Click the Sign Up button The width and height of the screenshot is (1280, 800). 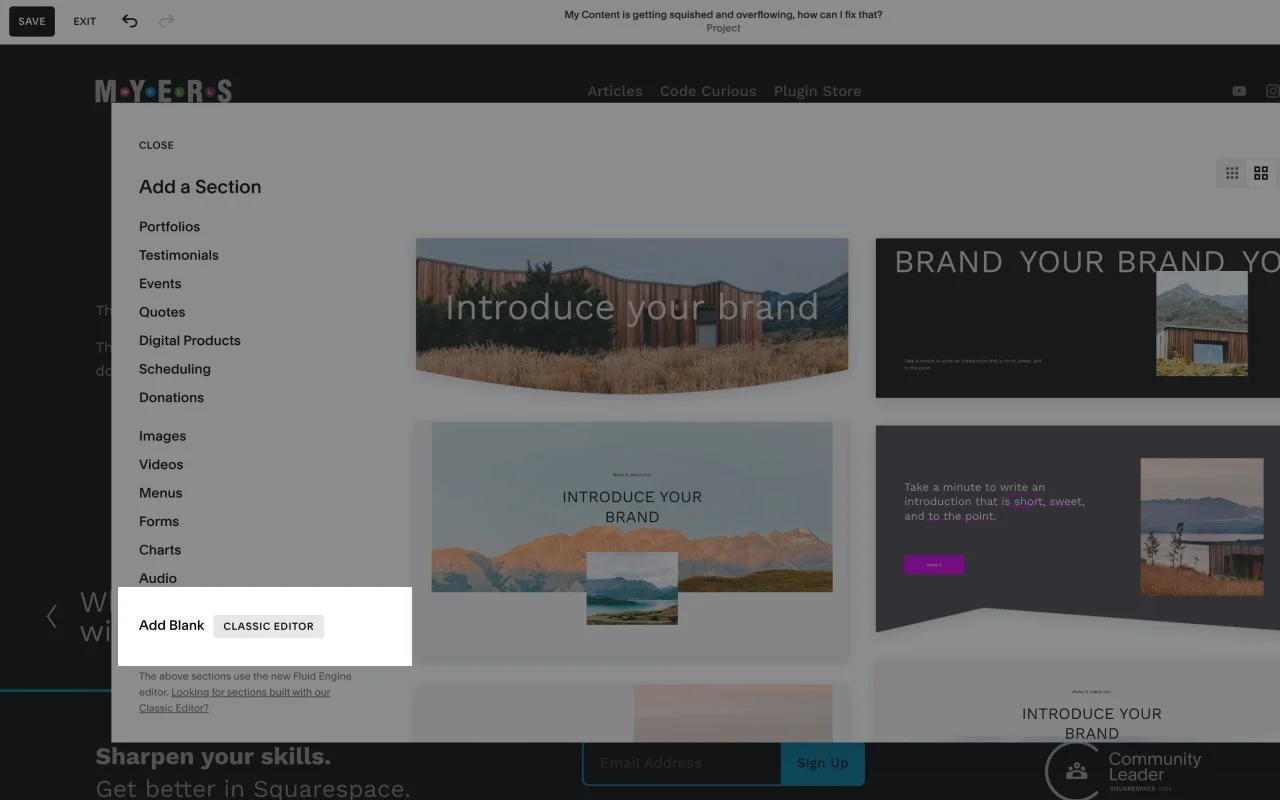pos(822,763)
